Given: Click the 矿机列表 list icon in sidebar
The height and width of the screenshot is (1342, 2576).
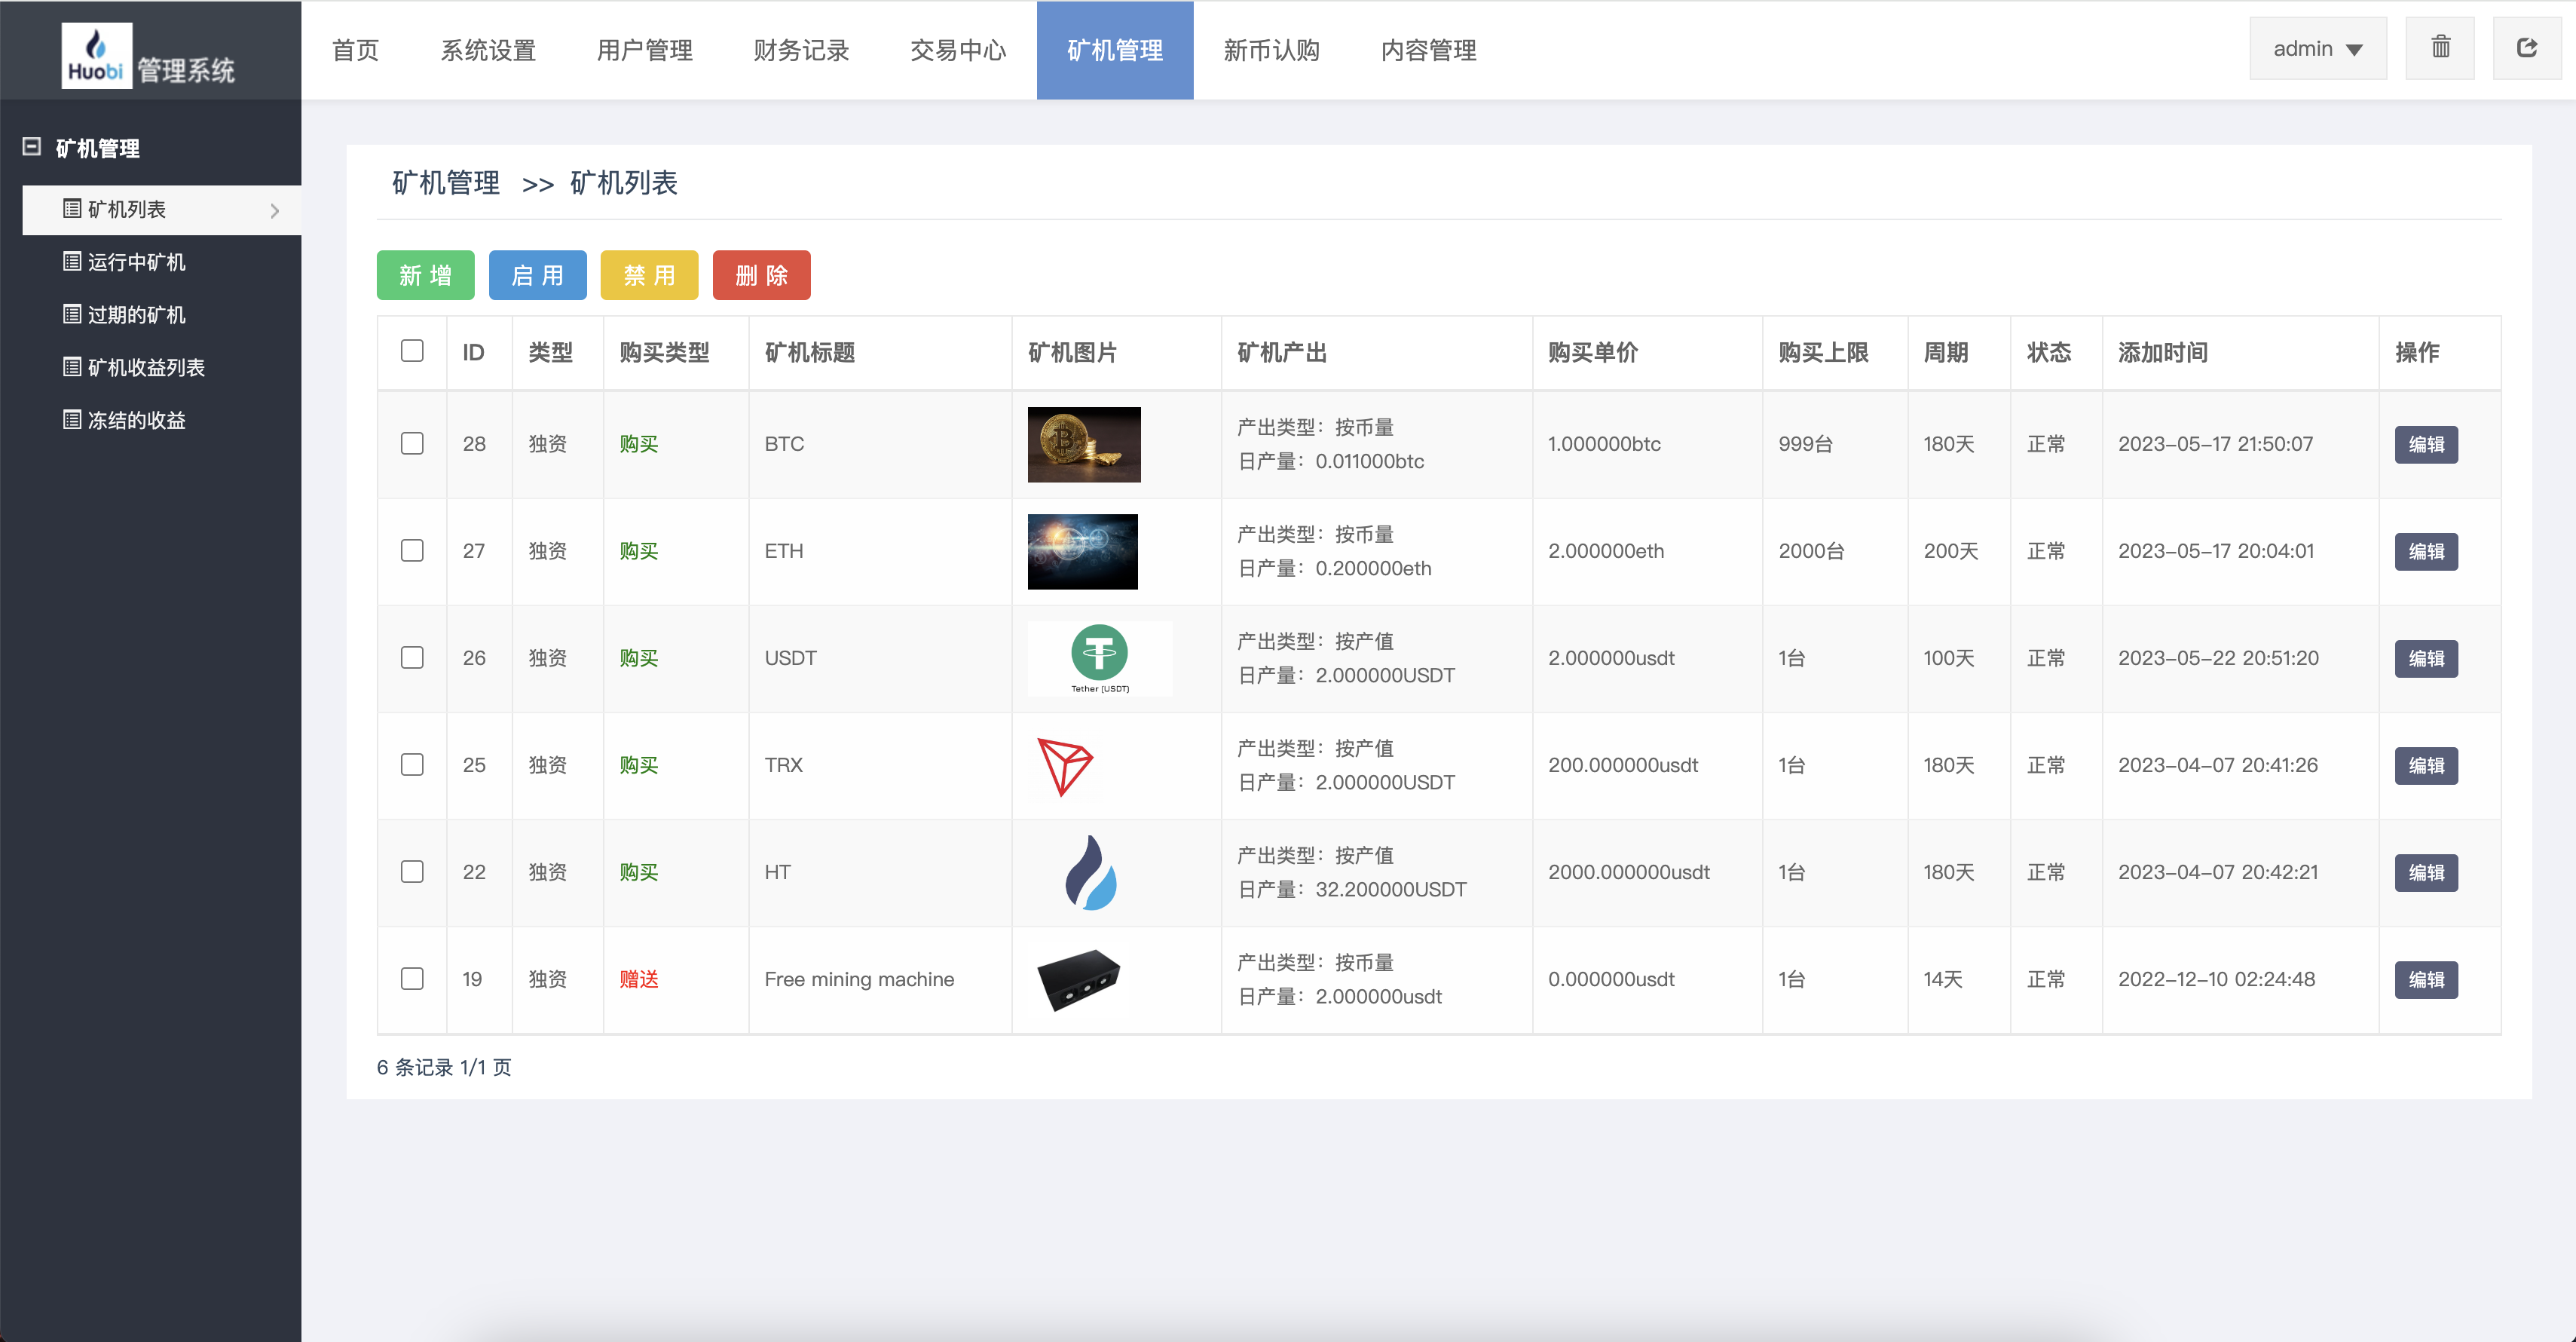Looking at the screenshot, I should click(x=71, y=209).
